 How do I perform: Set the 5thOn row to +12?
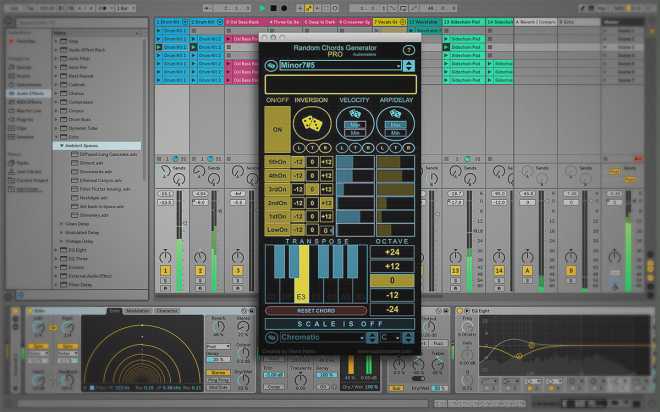[327, 162]
